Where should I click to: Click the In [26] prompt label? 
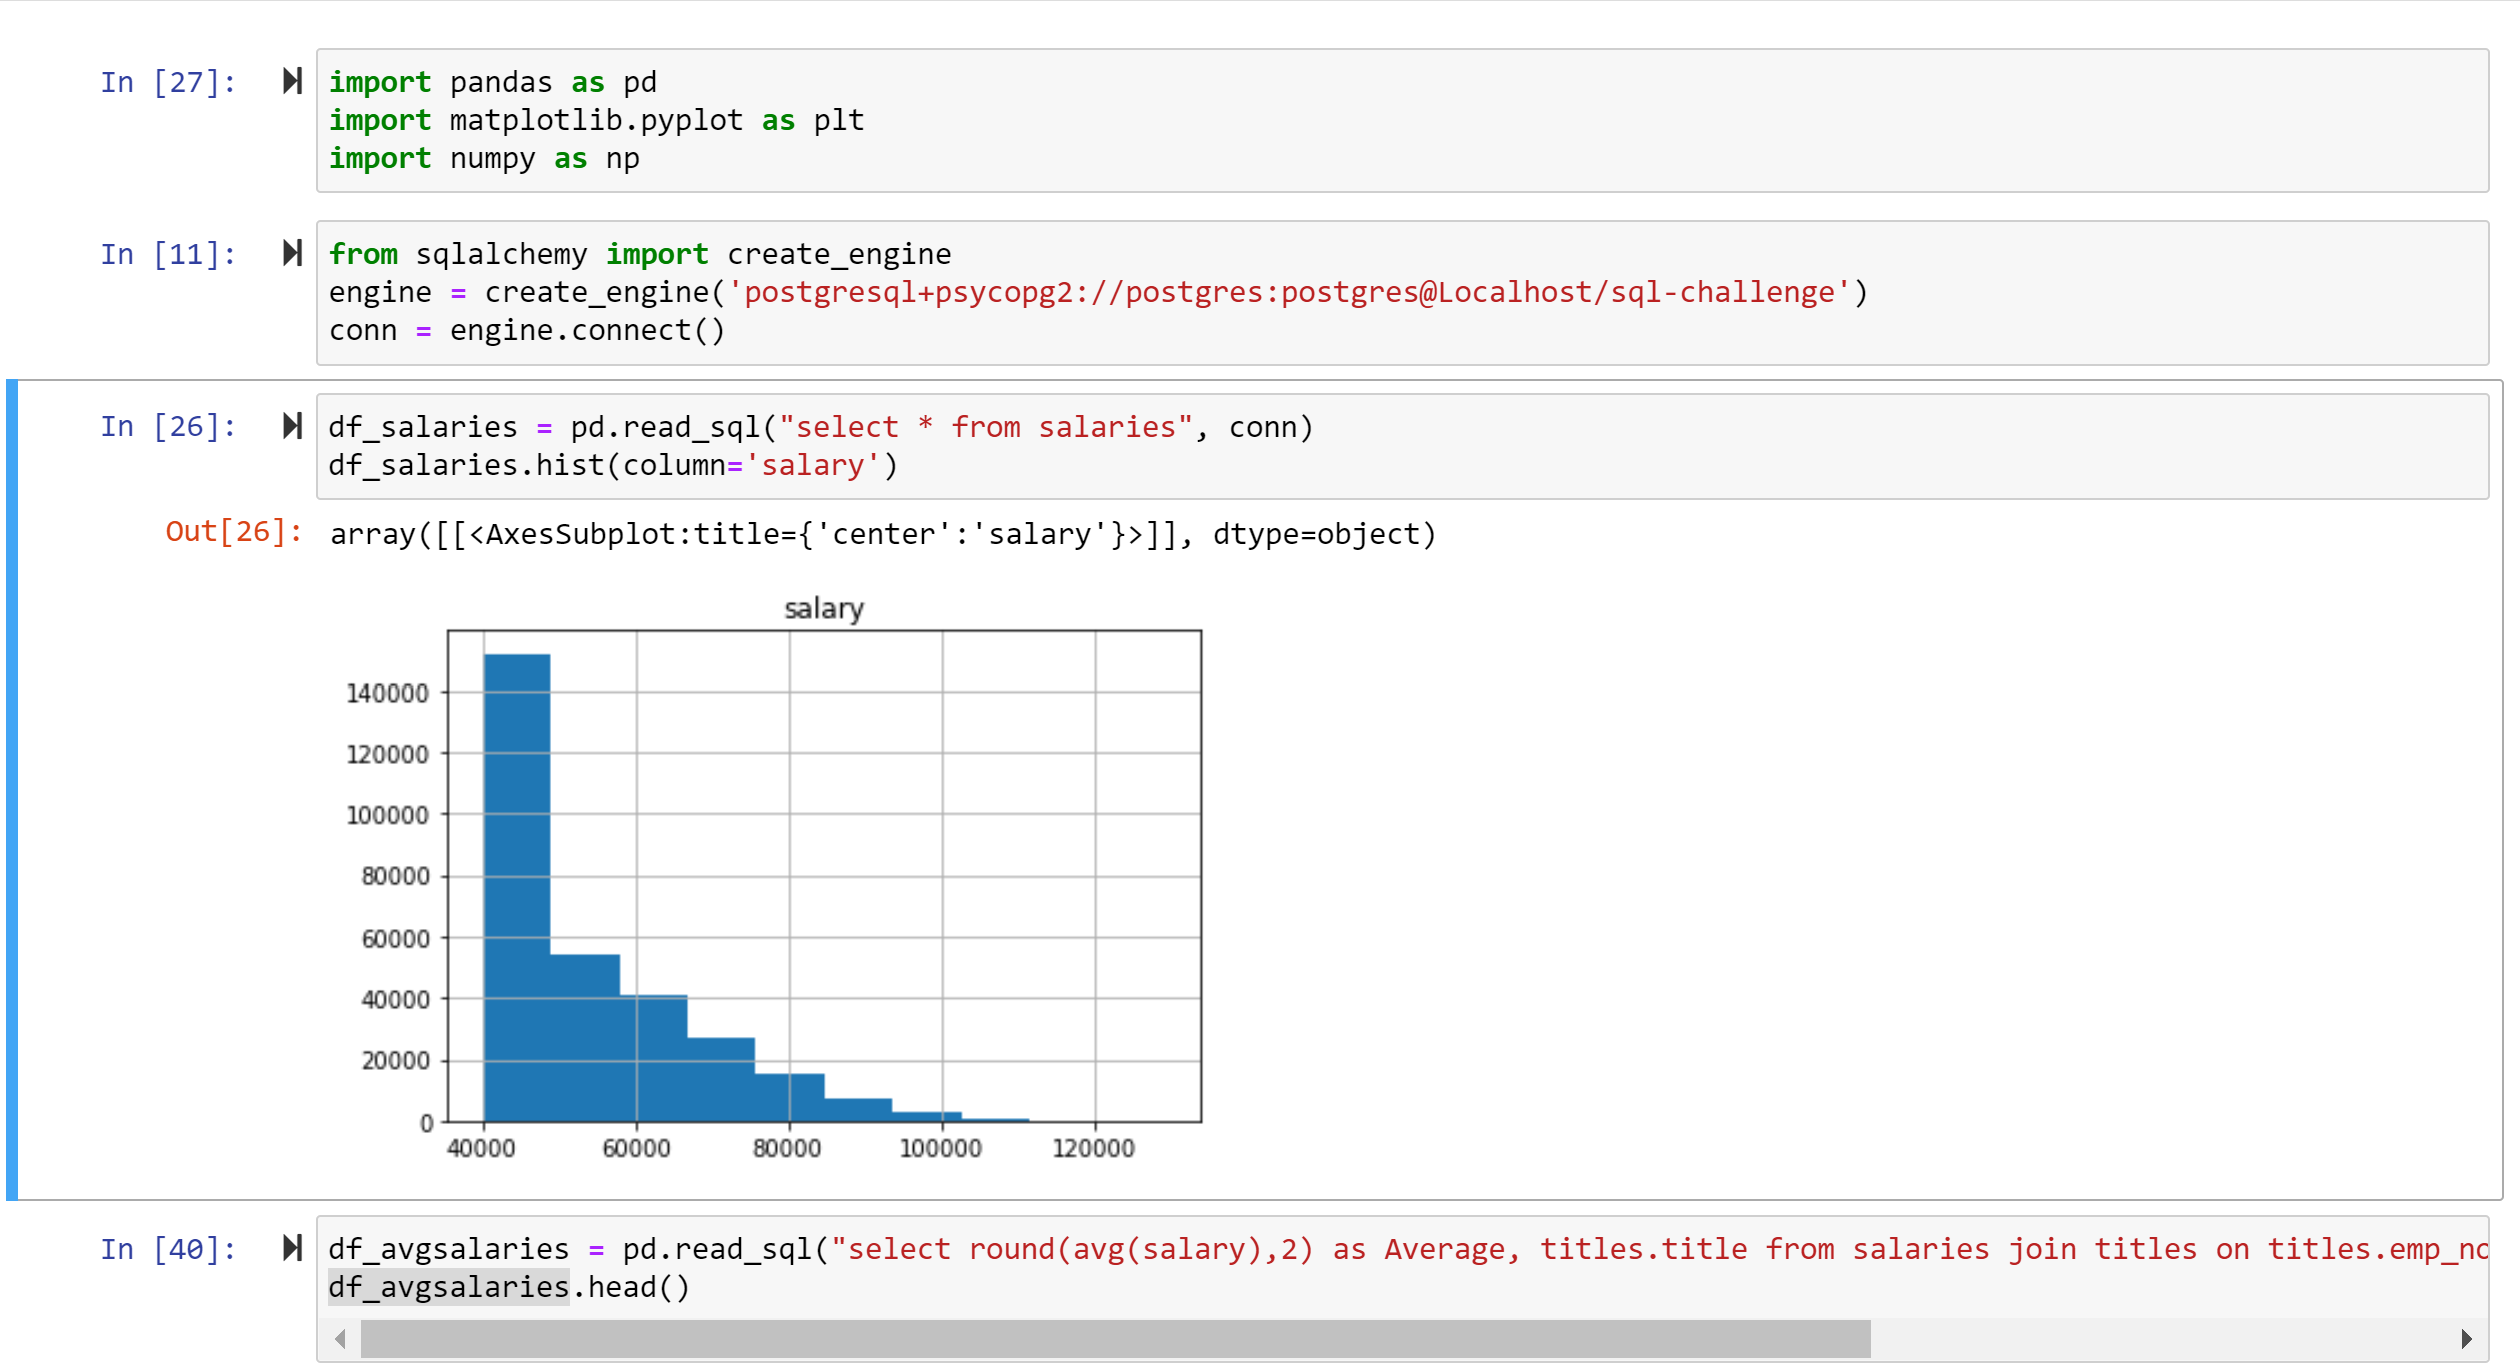point(168,427)
